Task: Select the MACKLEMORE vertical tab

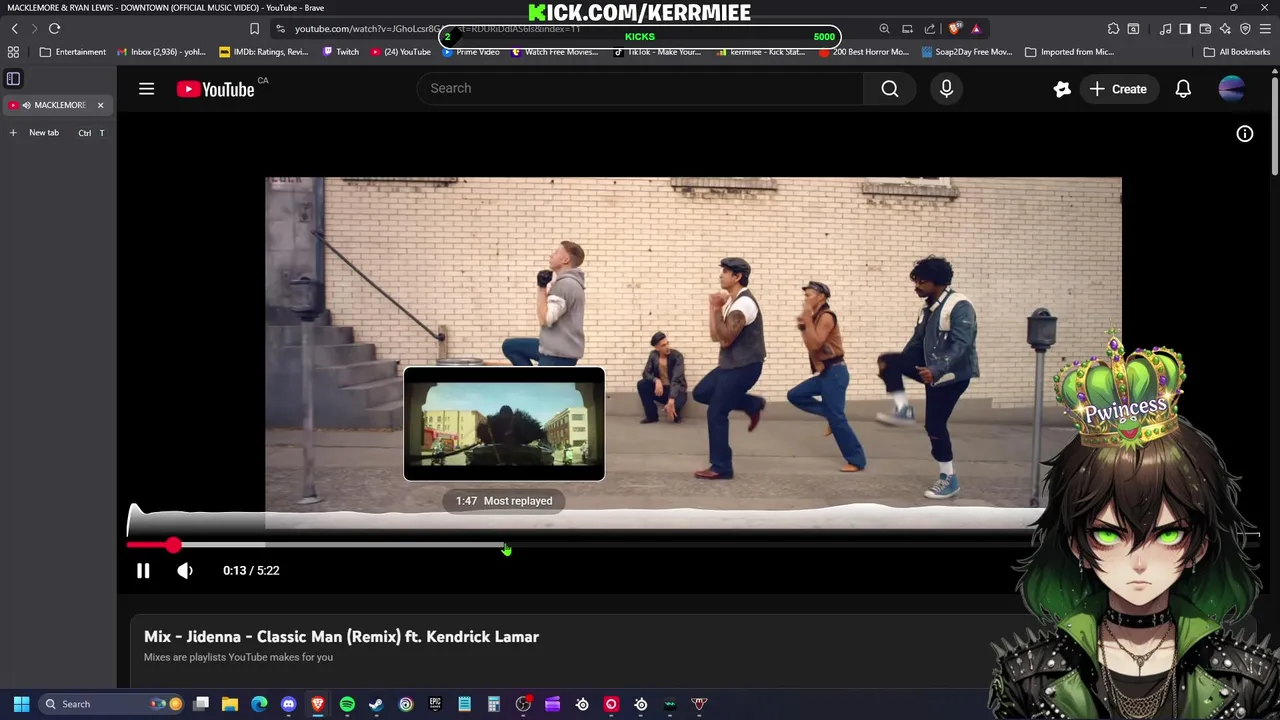Action: click(x=56, y=105)
